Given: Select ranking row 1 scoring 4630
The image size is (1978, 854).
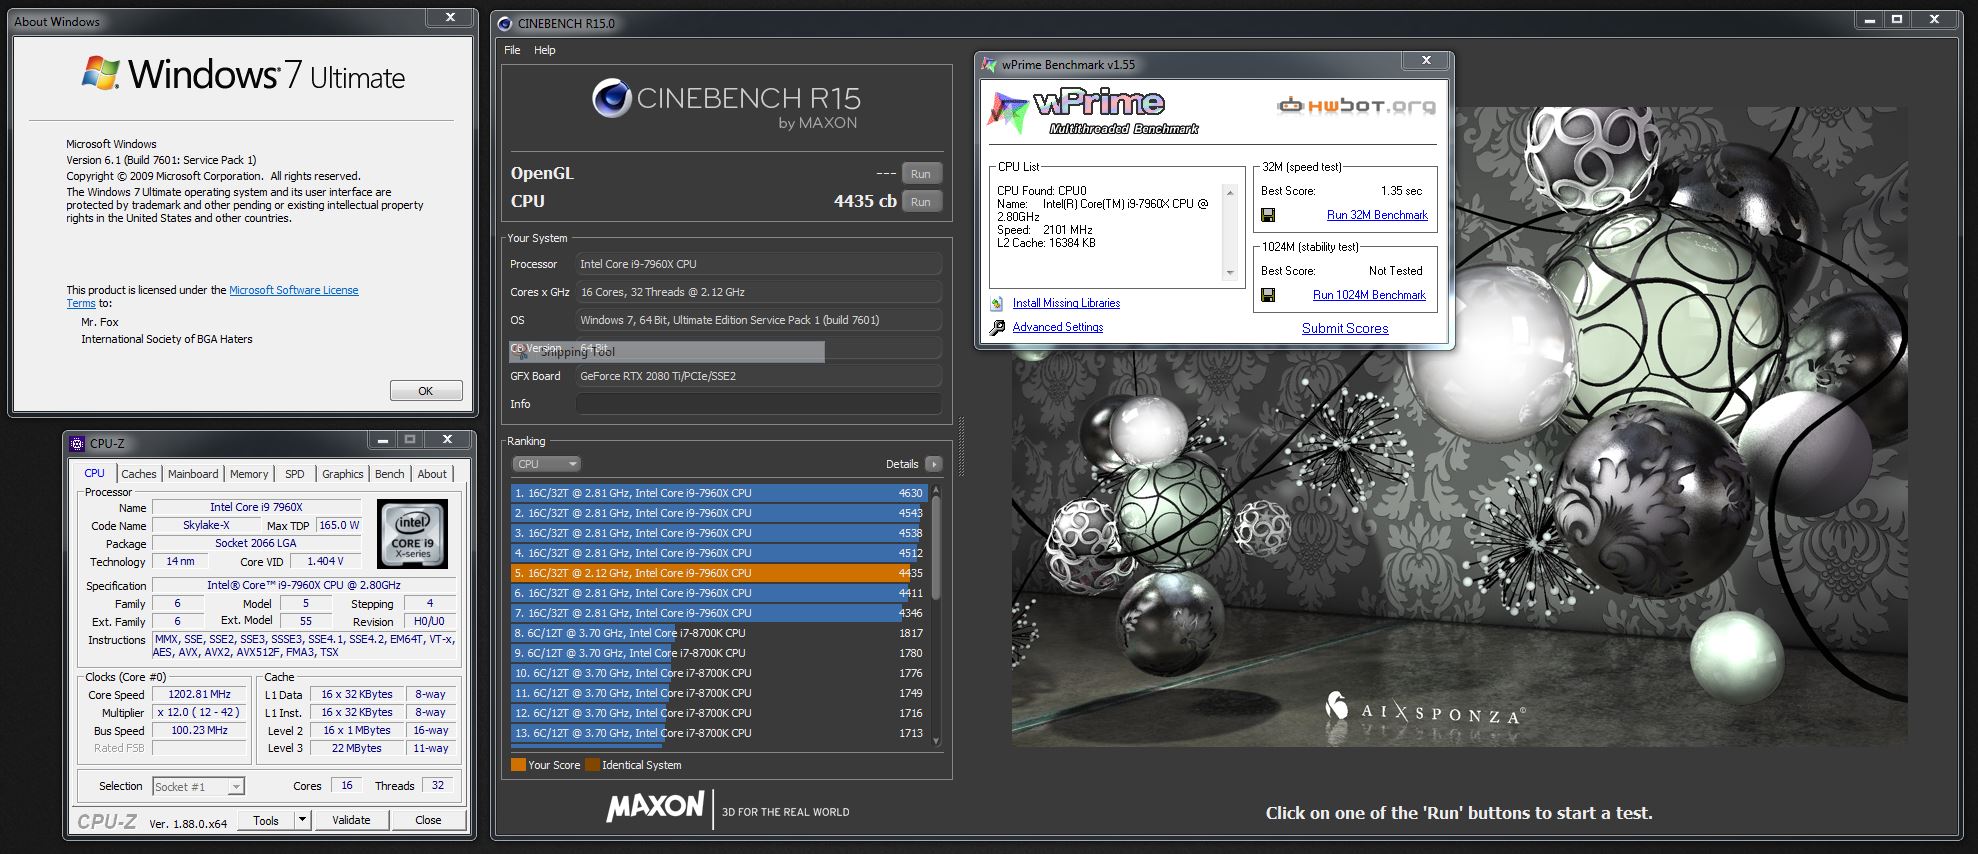Looking at the screenshot, I should 719,493.
